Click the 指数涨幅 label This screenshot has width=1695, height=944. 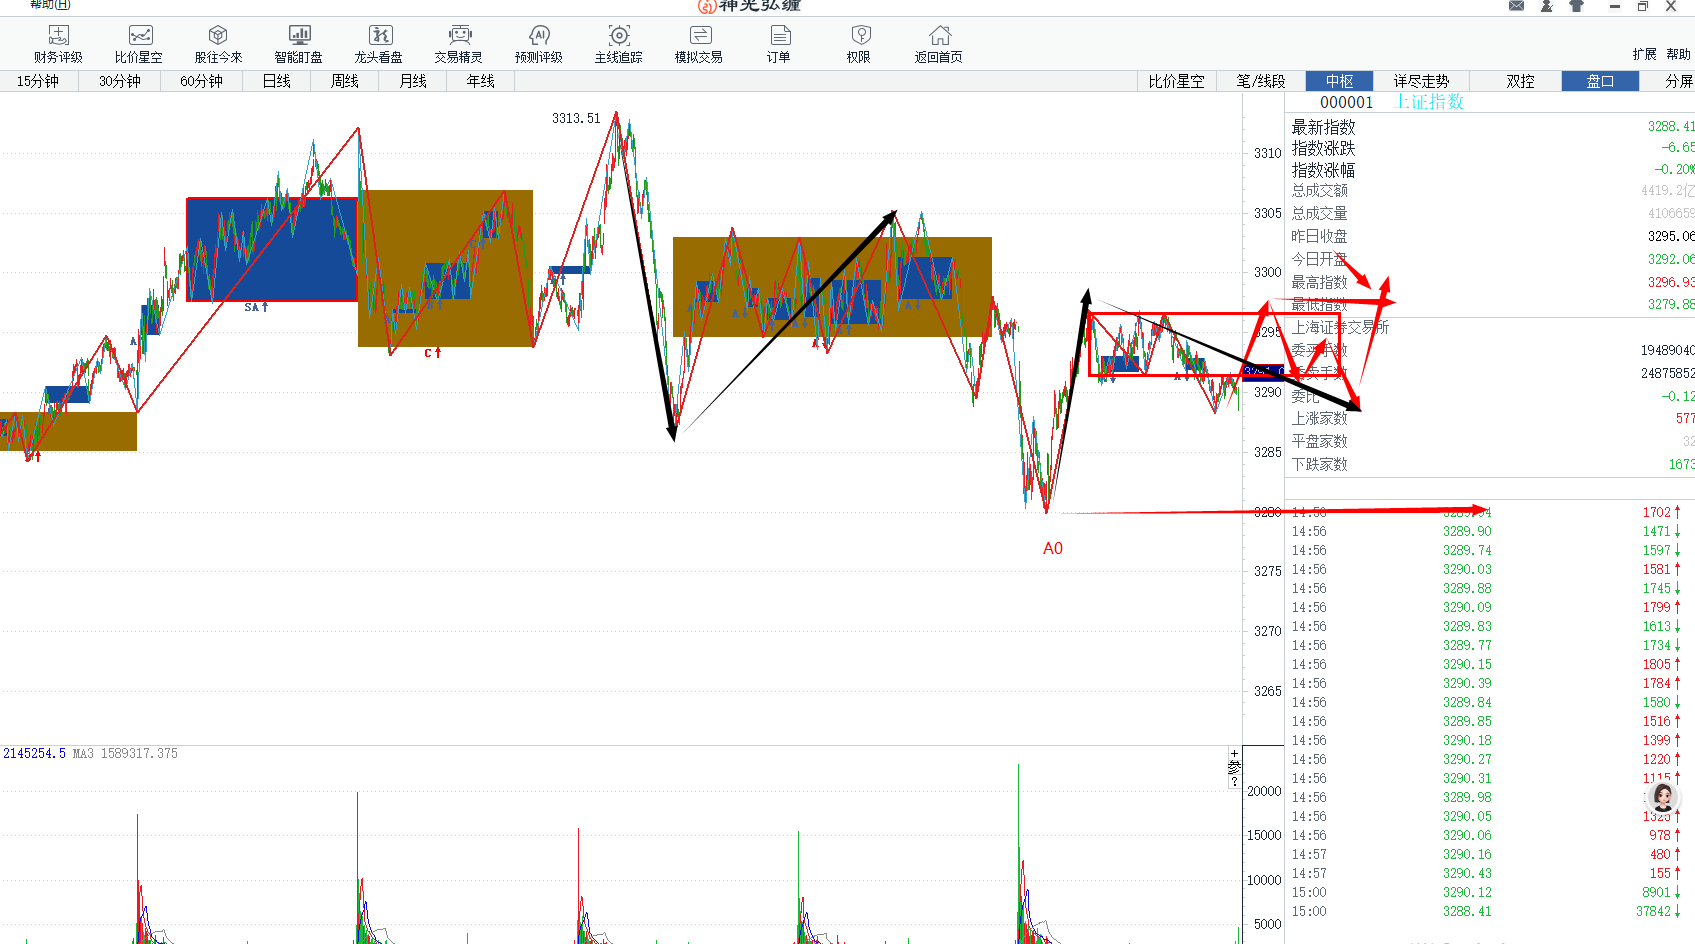point(1323,170)
